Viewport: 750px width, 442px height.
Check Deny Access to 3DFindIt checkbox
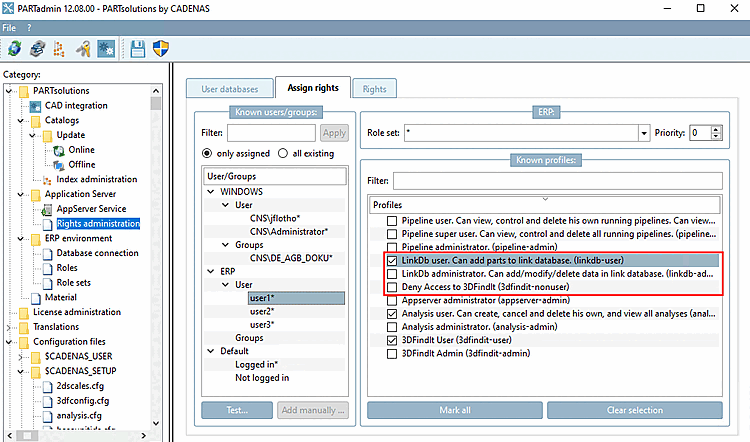point(392,287)
